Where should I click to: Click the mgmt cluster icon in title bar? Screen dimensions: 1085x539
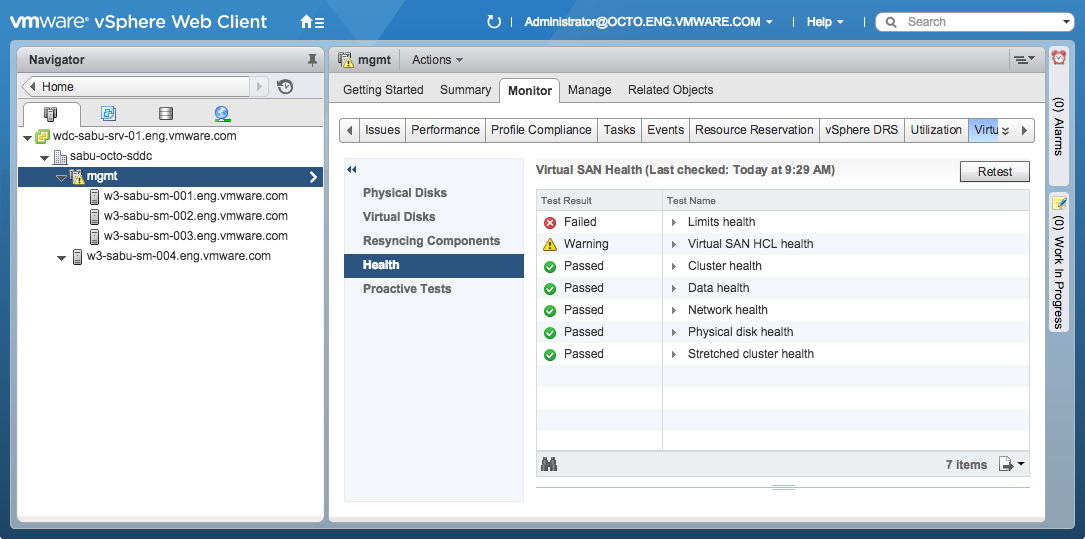tap(346, 60)
